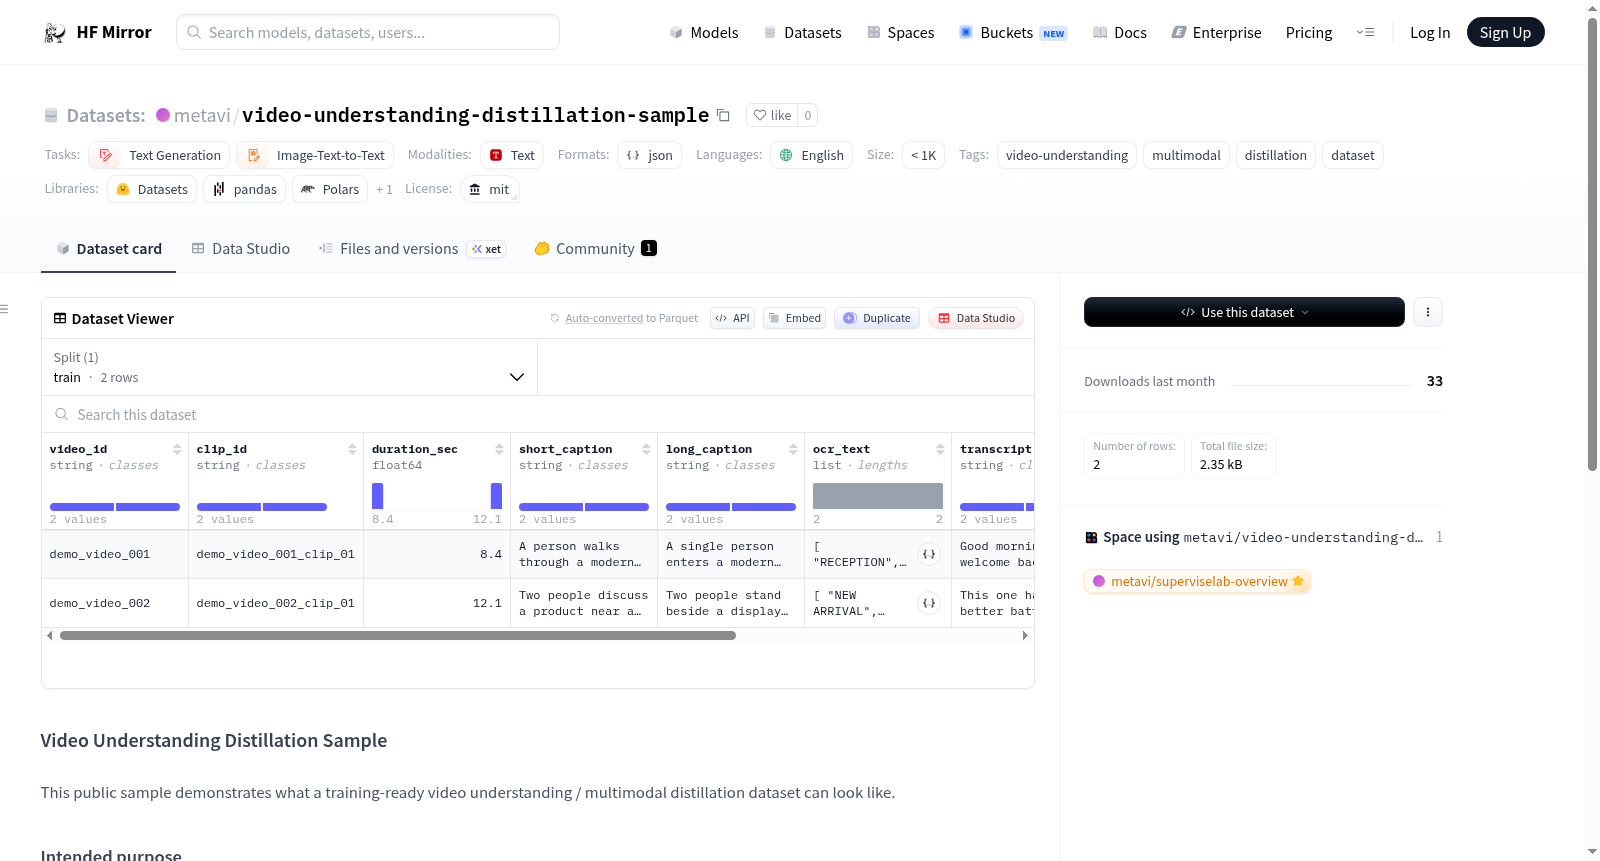Click the metavi owner name link
Screen dimensions: 1600x861
pos(202,115)
